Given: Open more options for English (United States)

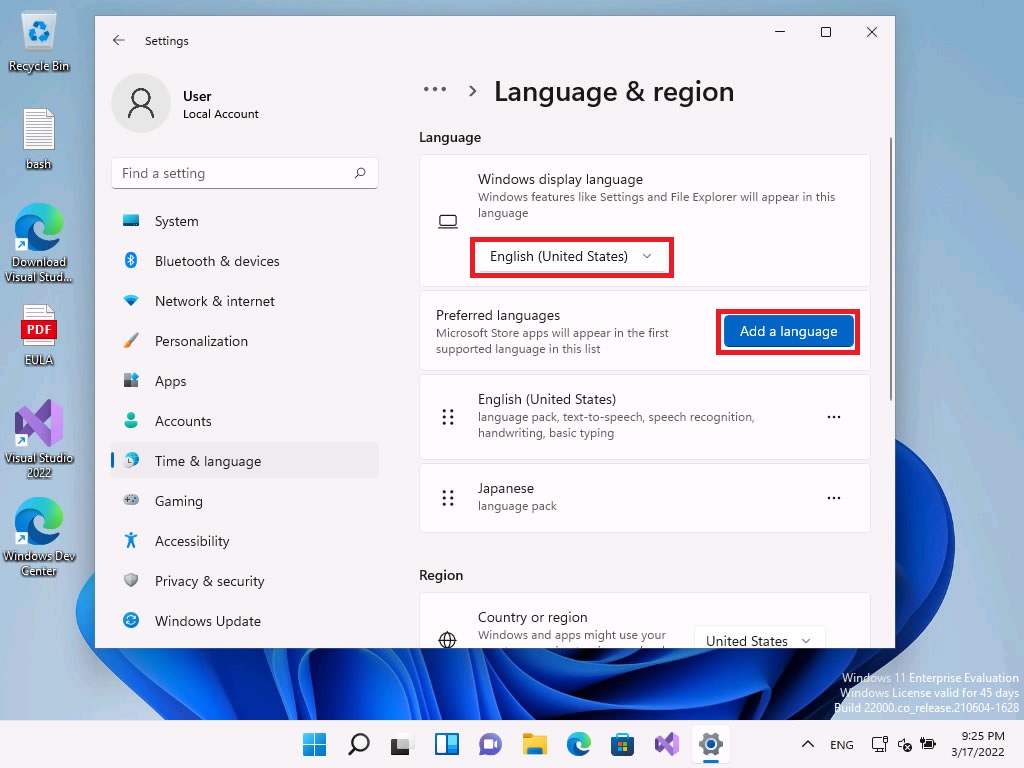Looking at the screenshot, I should (x=834, y=417).
